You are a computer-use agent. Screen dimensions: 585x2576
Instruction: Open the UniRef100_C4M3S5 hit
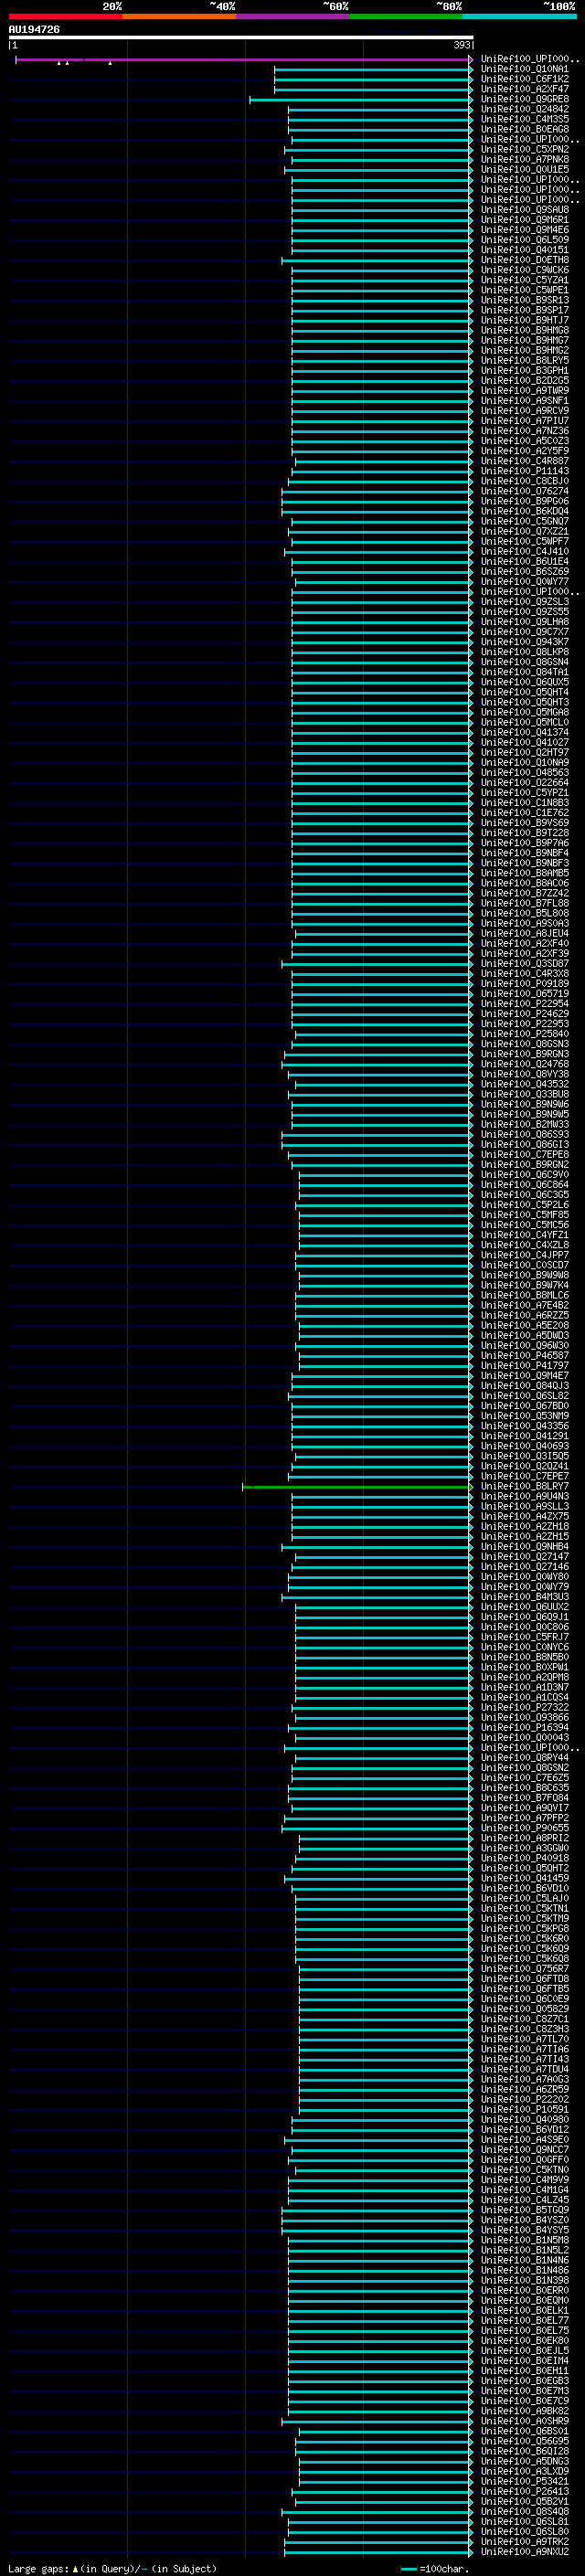point(525,120)
